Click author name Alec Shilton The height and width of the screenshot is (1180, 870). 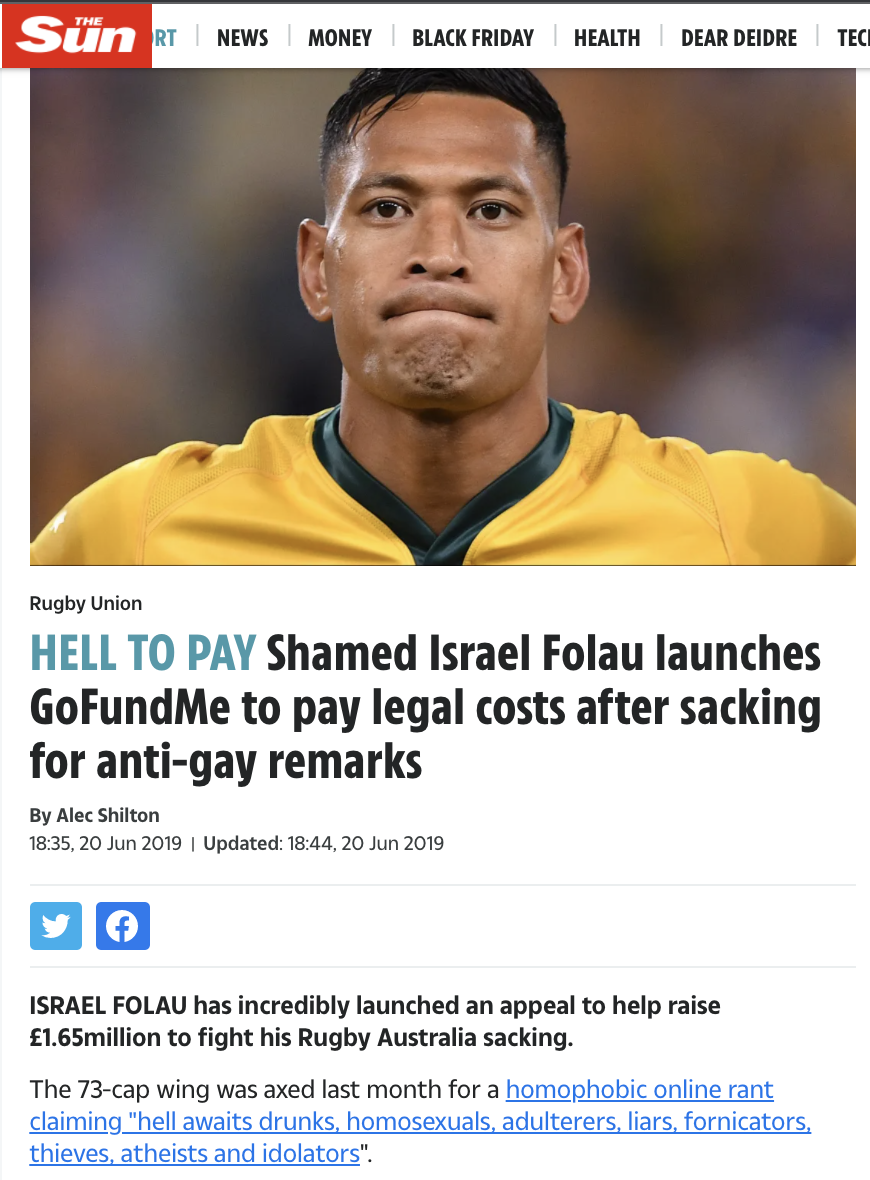click(x=108, y=816)
